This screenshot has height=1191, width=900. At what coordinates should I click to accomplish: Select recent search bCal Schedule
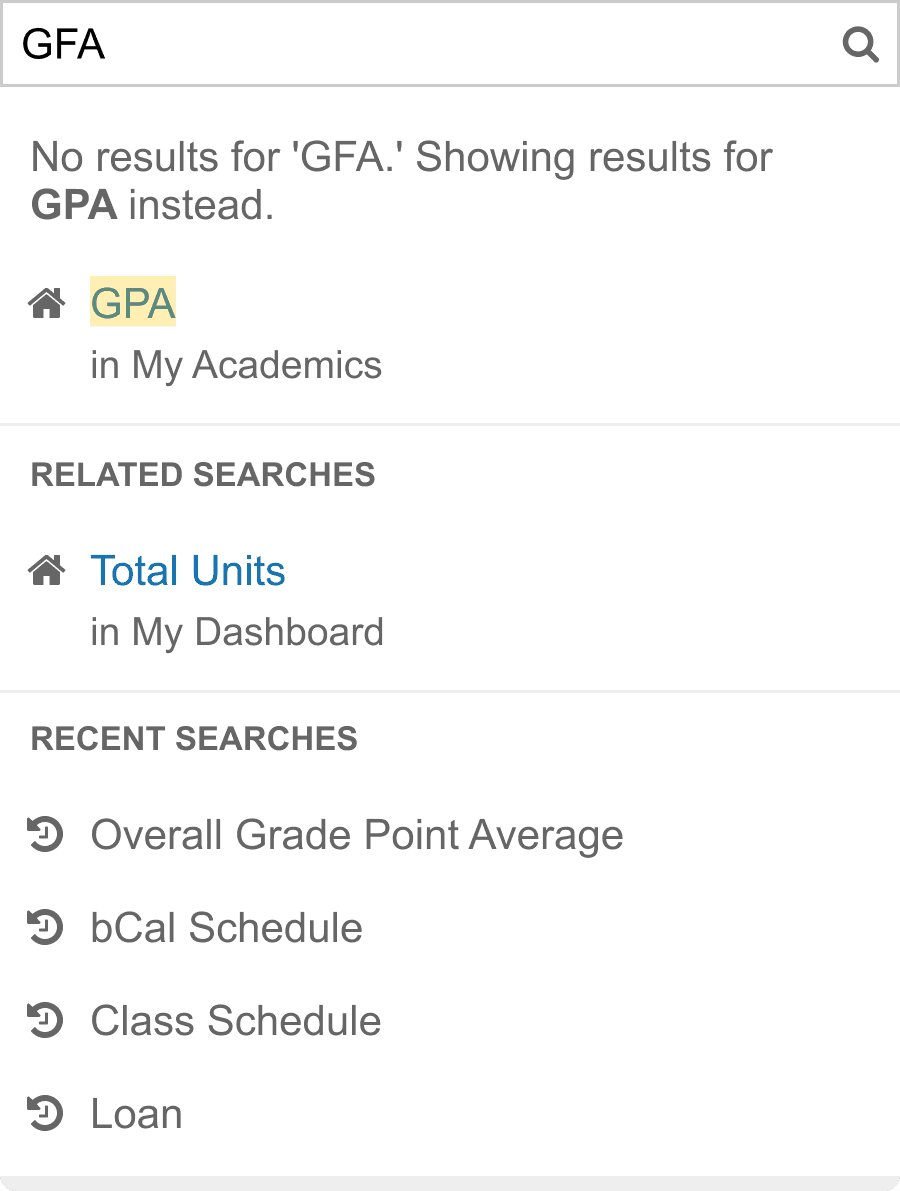coord(227,928)
